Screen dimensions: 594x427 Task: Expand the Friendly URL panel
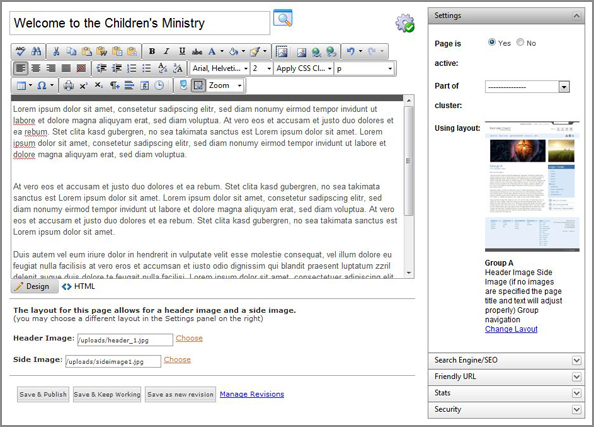[506, 377]
